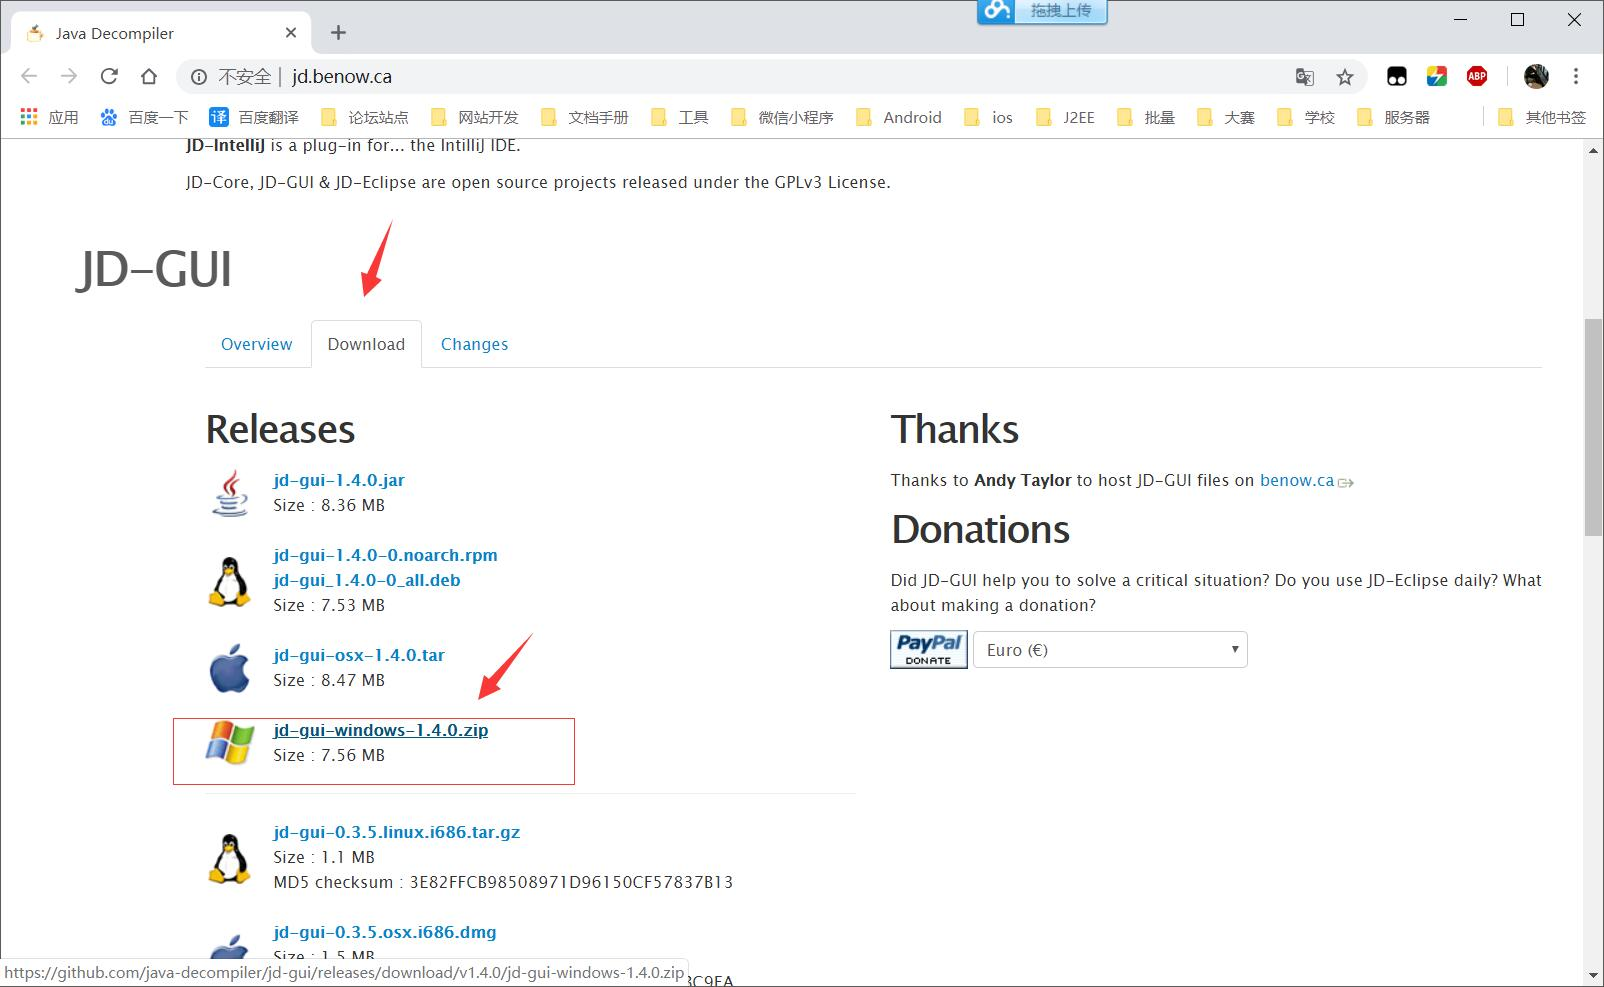This screenshot has height=987, width=1604.
Task: Reload the jd.benow.ca page
Action: pos(109,76)
